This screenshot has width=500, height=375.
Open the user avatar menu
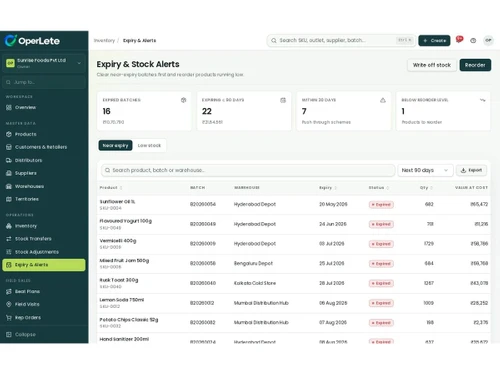click(488, 40)
